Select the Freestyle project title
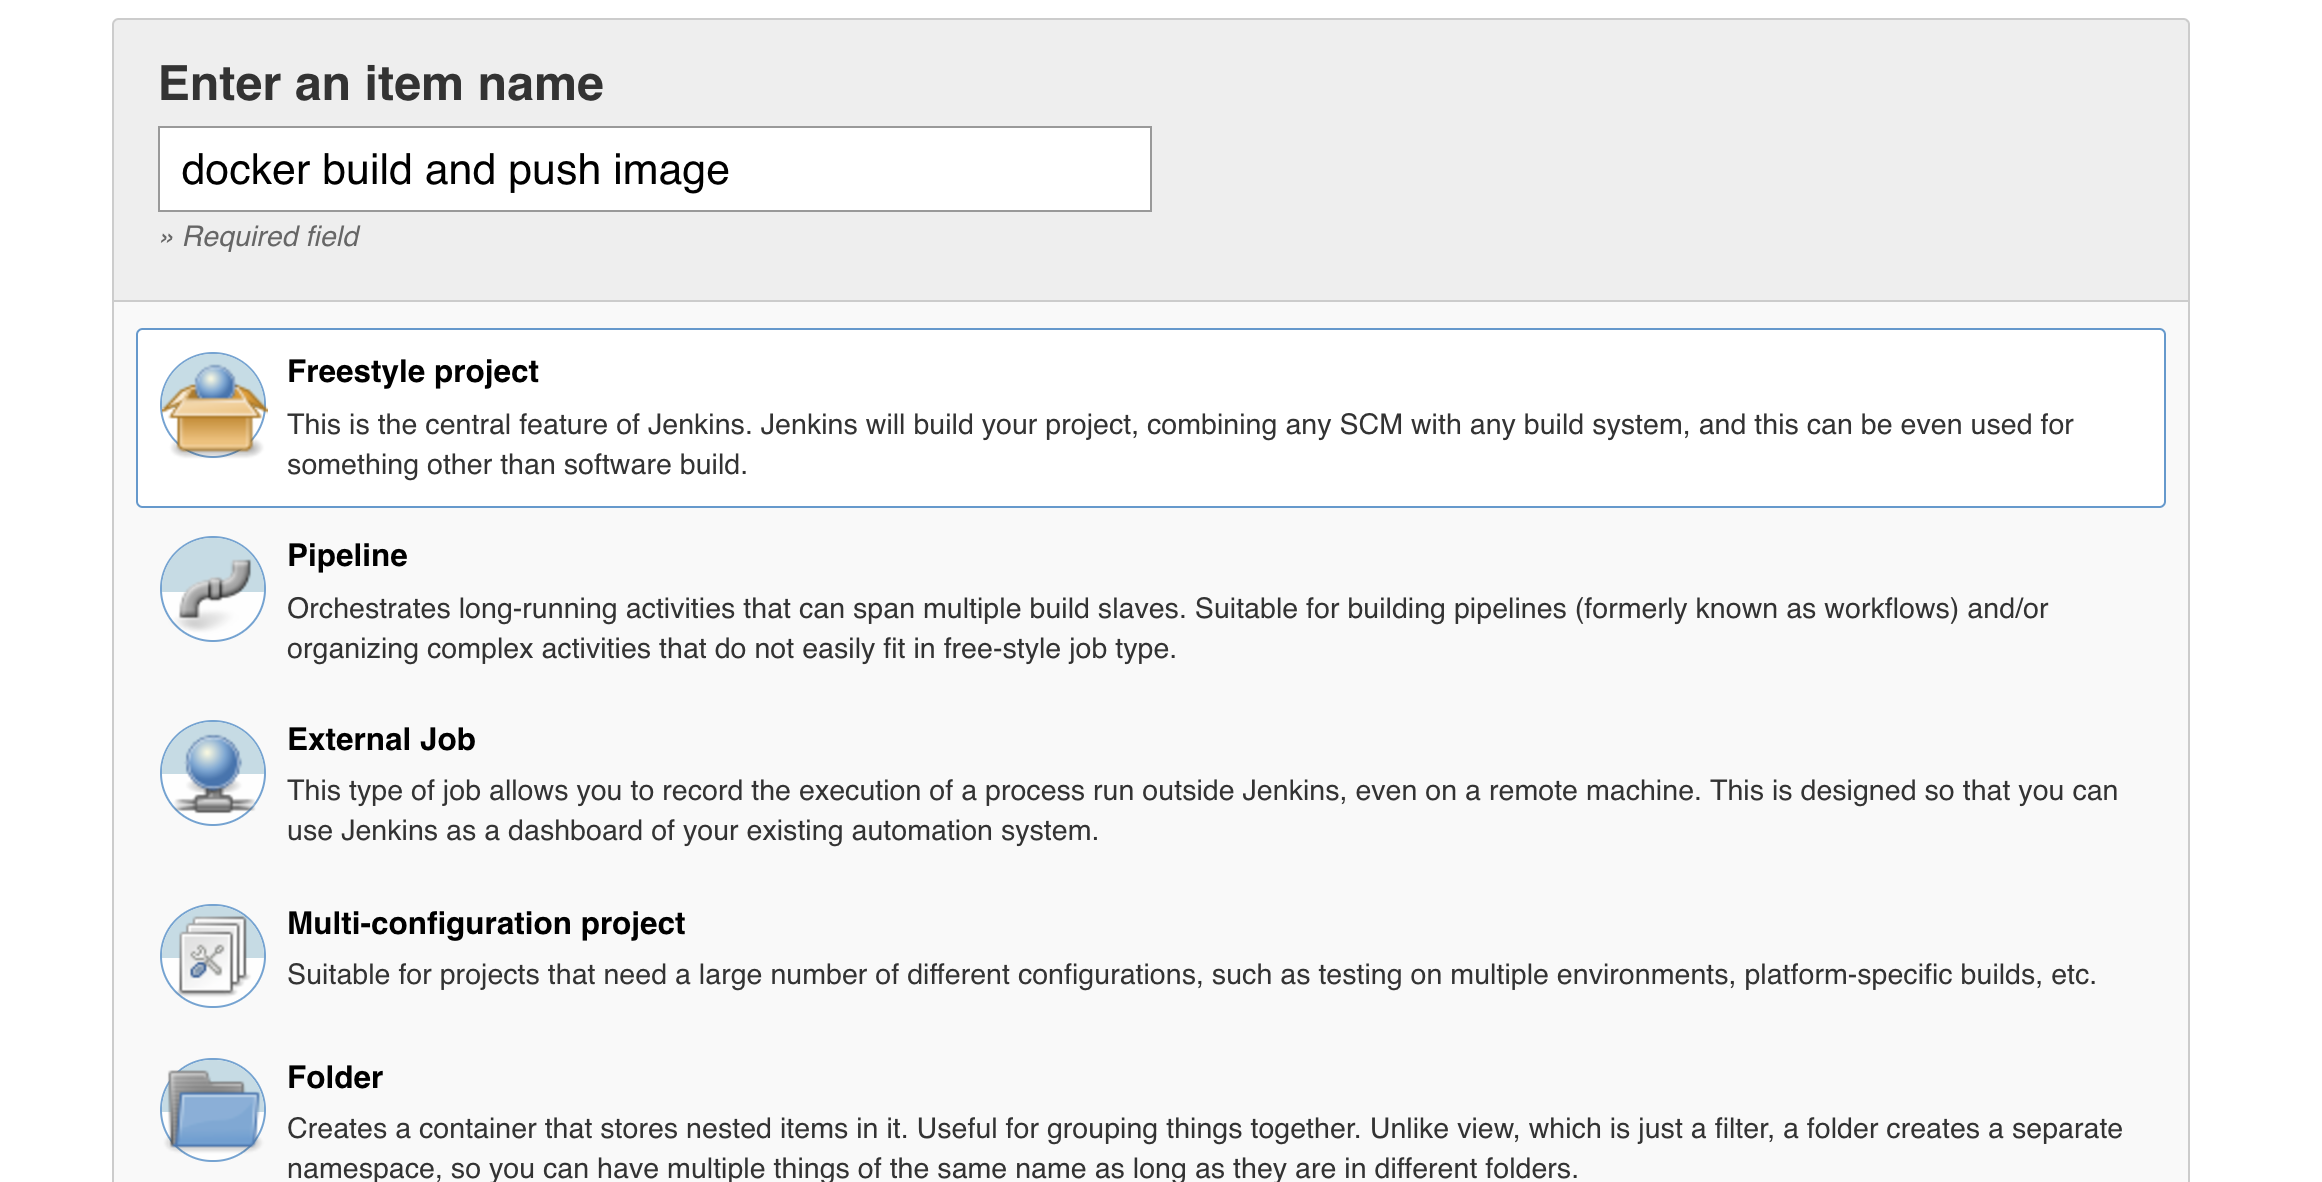This screenshot has height=1182, width=2322. coord(412,371)
